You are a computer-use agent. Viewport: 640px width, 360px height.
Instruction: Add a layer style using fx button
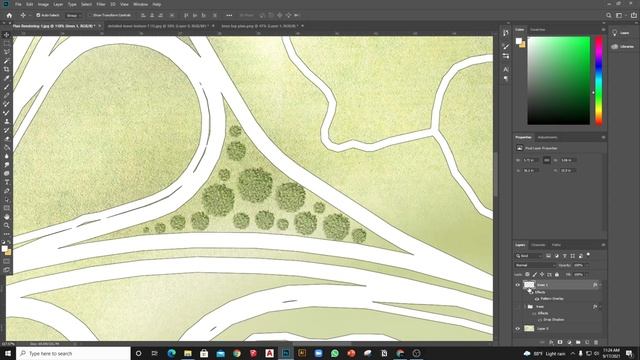(x=551, y=342)
